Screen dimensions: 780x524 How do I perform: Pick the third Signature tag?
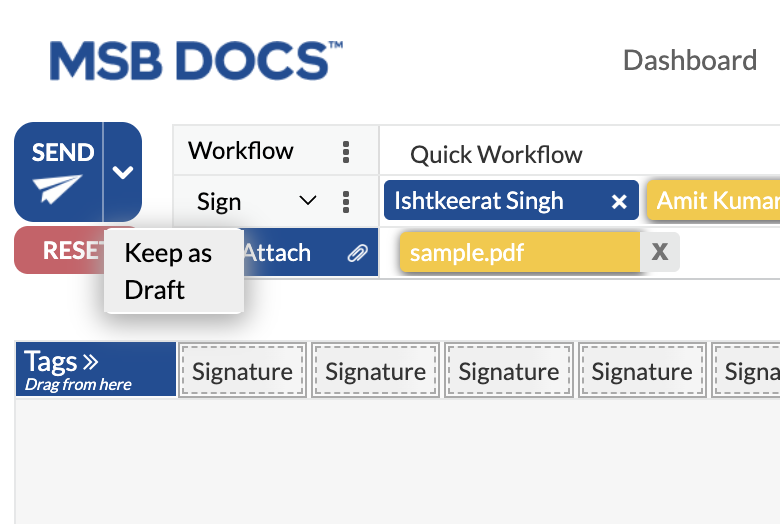coord(509,372)
